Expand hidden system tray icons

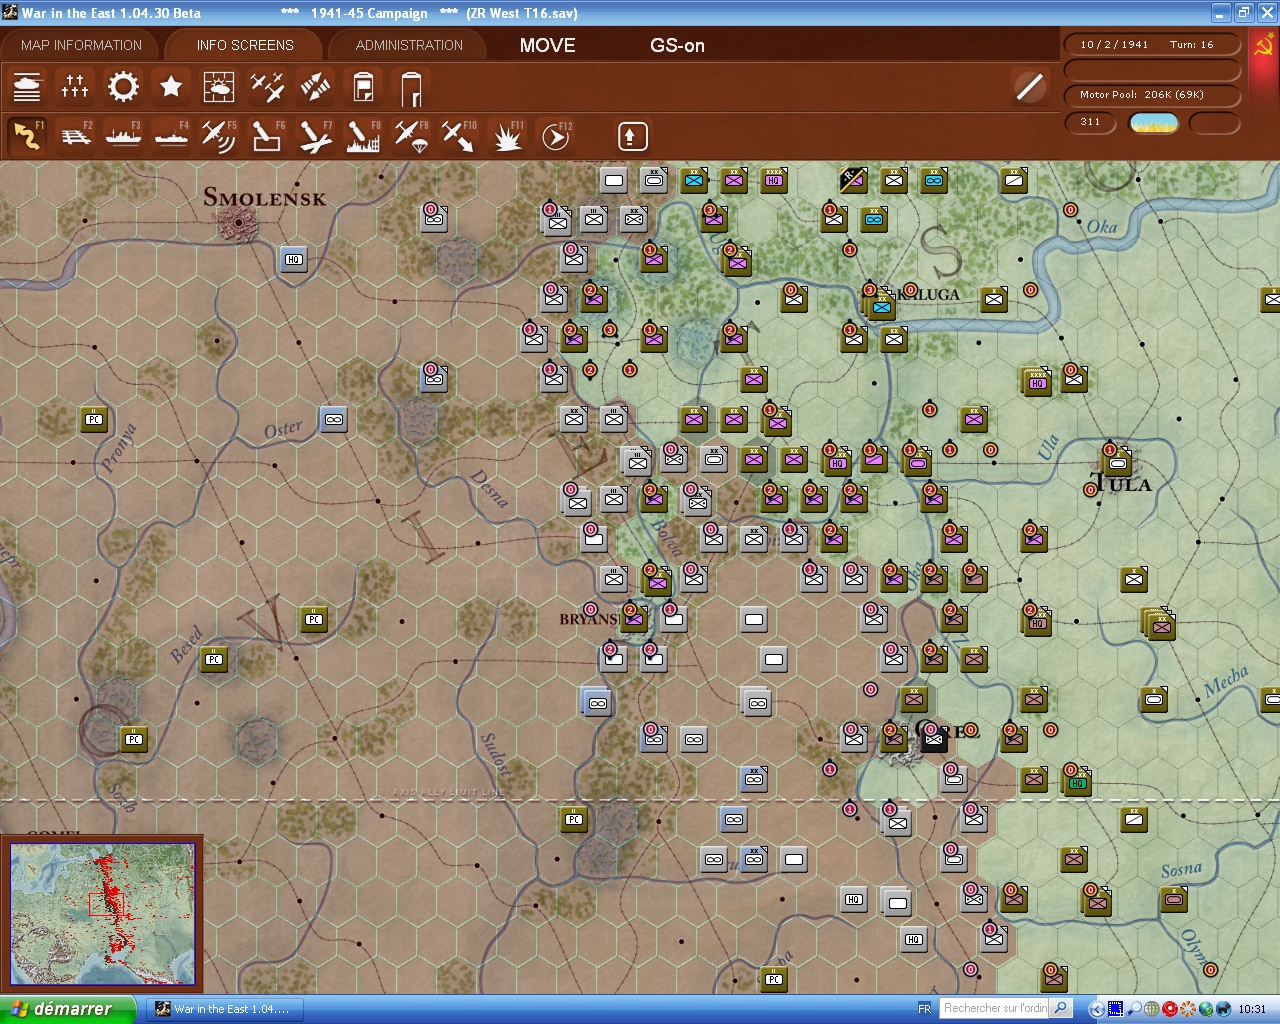[x=1097, y=1009]
